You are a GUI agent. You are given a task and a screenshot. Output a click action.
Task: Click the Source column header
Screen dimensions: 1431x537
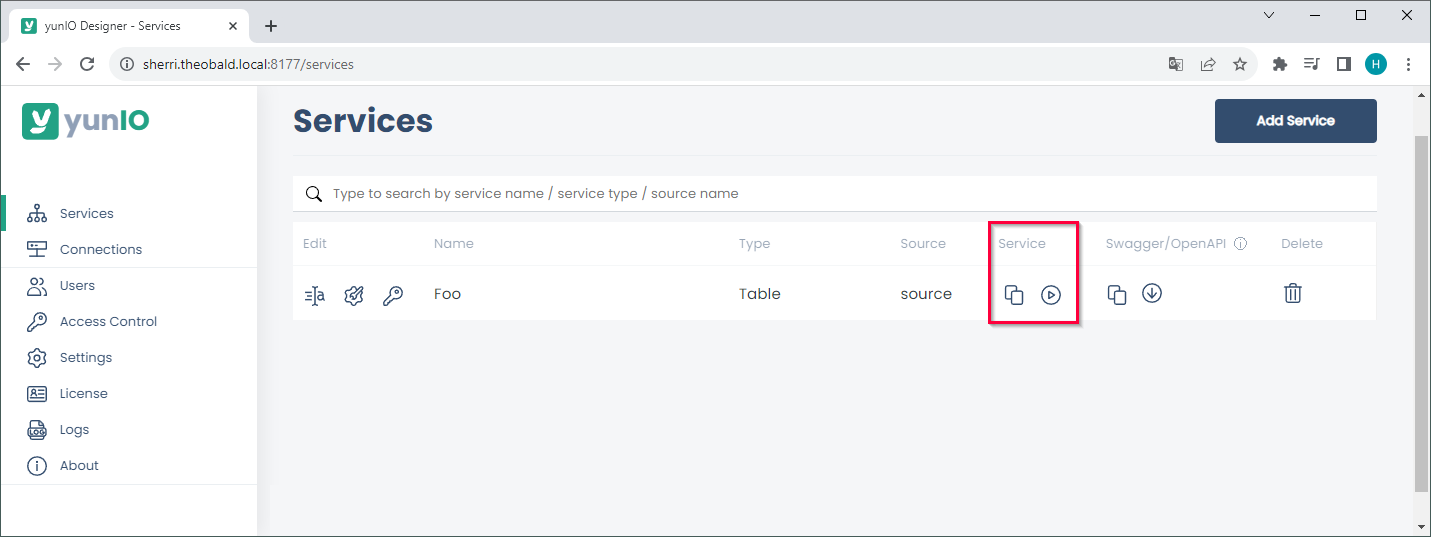(923, 243)
